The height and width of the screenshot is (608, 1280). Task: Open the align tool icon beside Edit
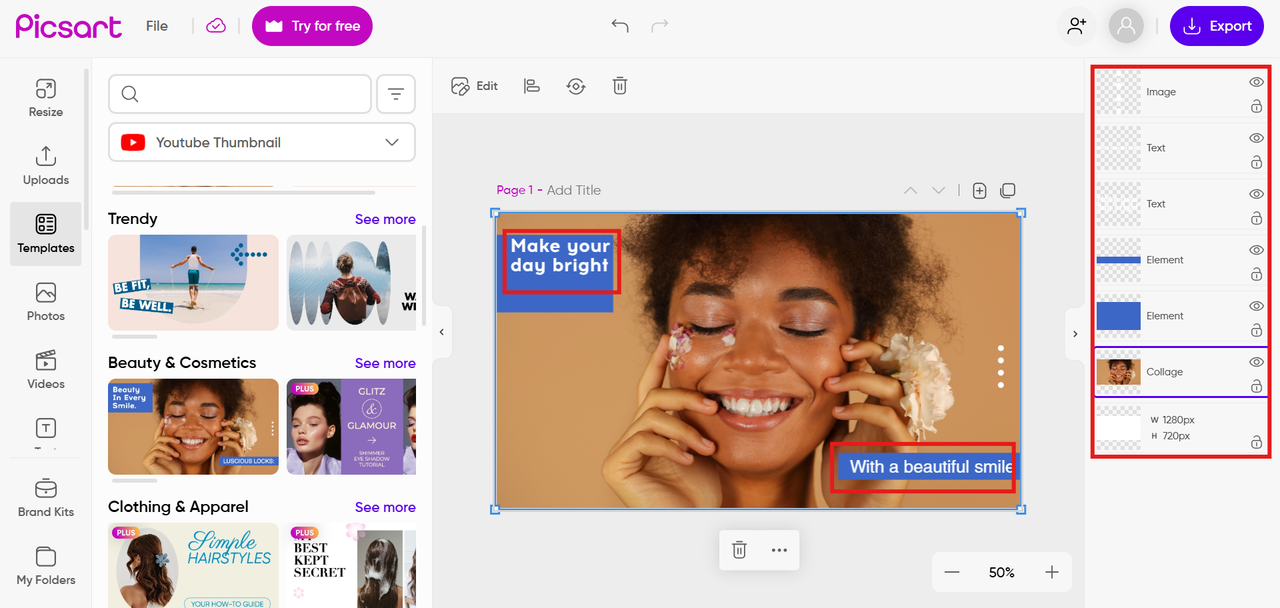[532, 86]
